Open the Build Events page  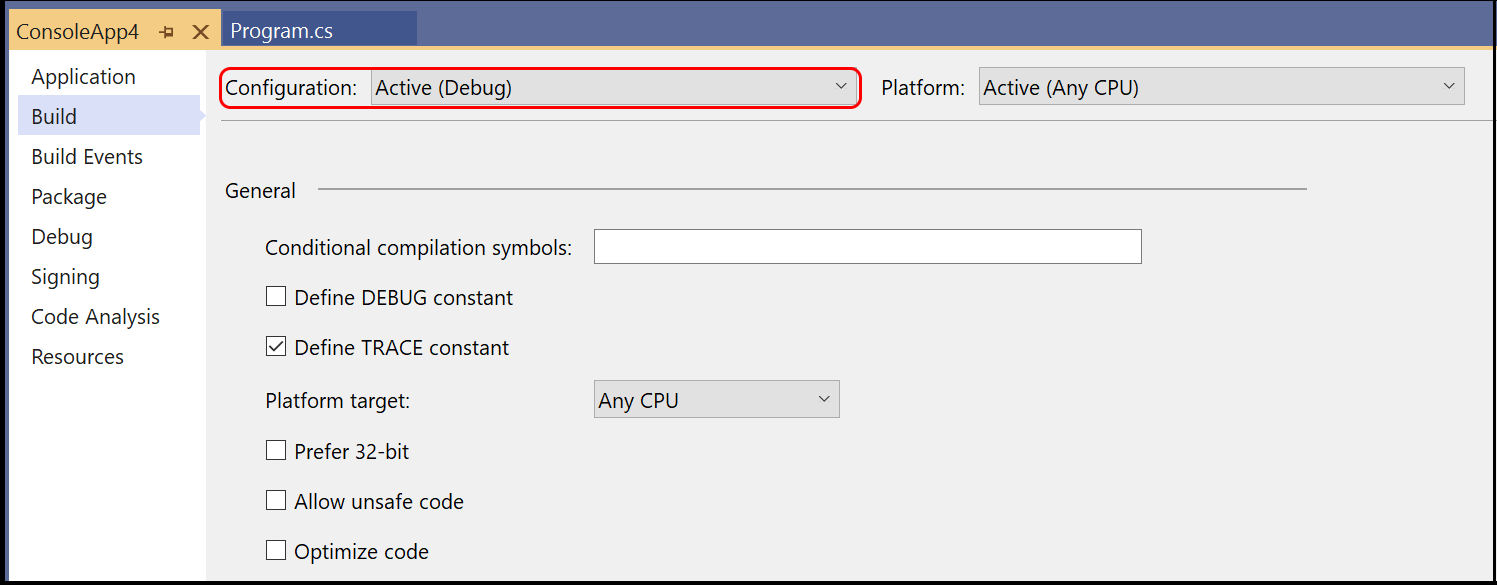tap(109, 157)
